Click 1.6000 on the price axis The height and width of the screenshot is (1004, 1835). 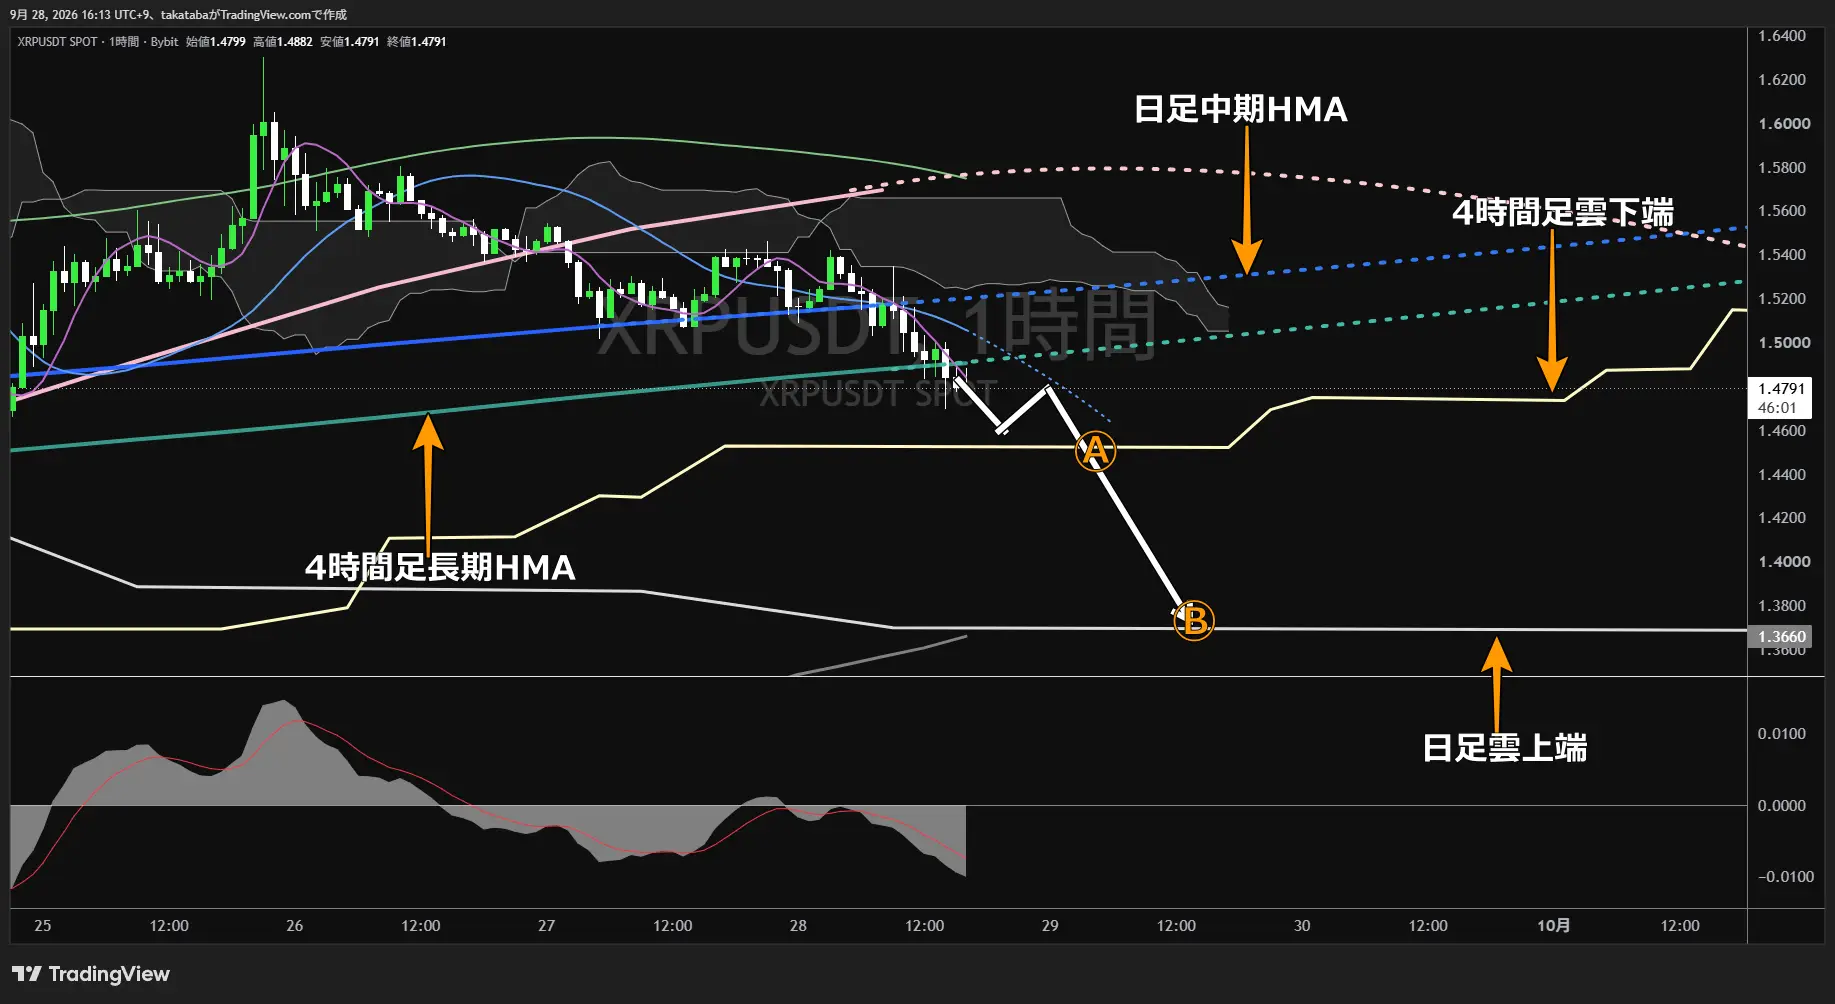click(1784, 124)
